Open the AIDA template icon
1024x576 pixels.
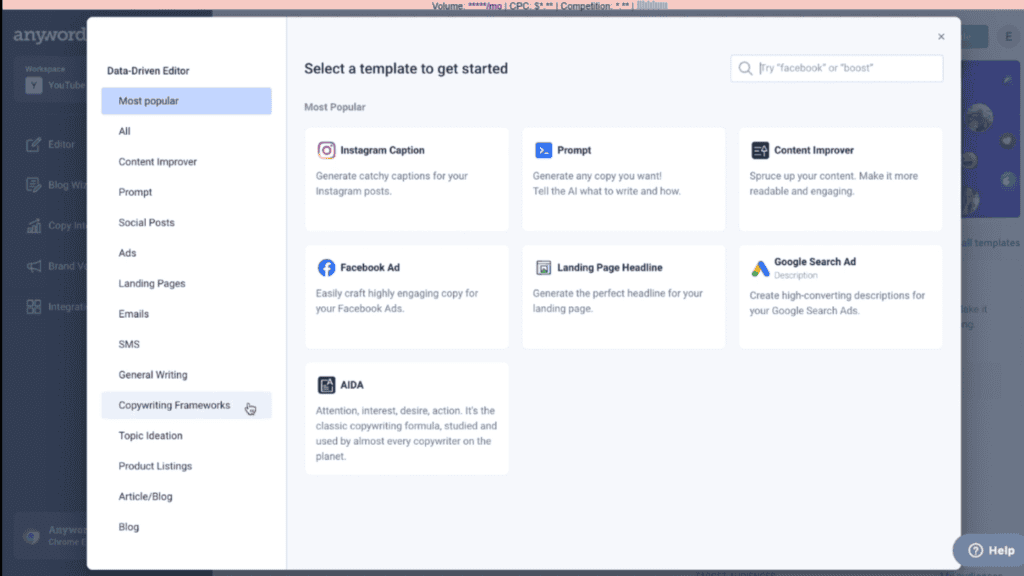pyautogui.click(x=325, y=384)
